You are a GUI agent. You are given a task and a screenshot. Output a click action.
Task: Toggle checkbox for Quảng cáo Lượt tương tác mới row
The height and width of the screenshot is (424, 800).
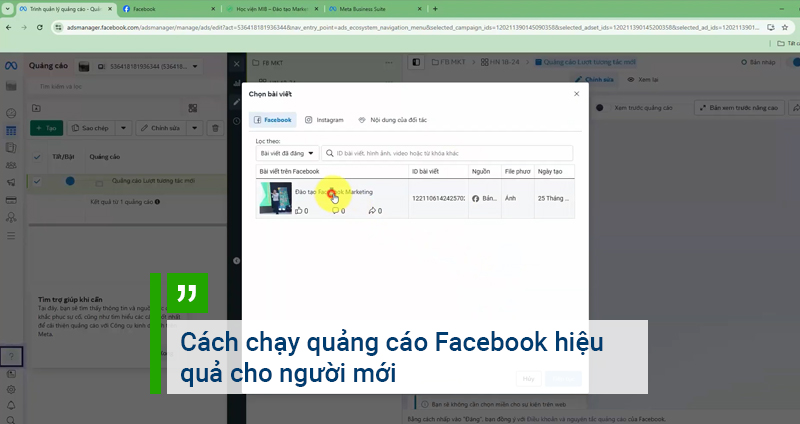click(37, 181)
